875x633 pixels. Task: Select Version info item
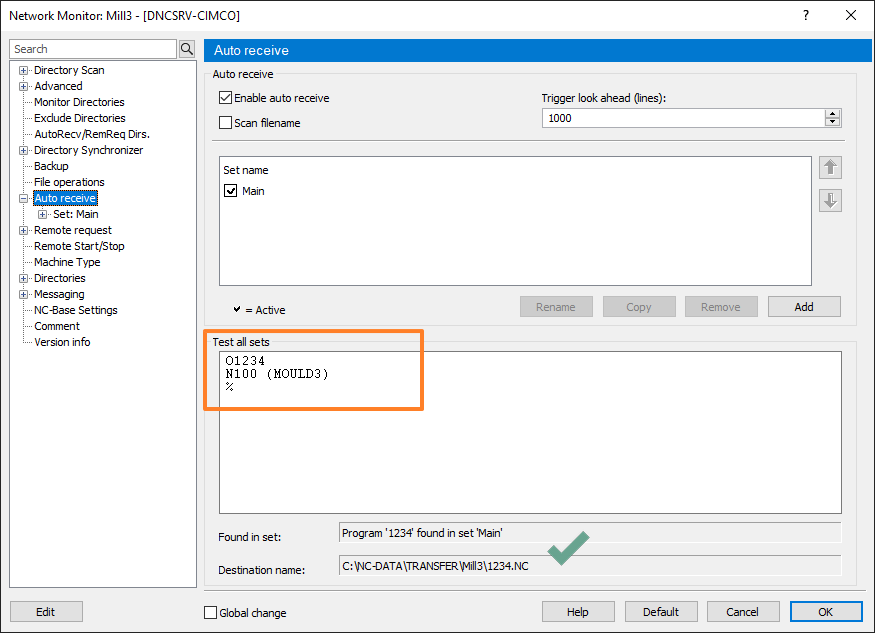[x=62, y=342]
